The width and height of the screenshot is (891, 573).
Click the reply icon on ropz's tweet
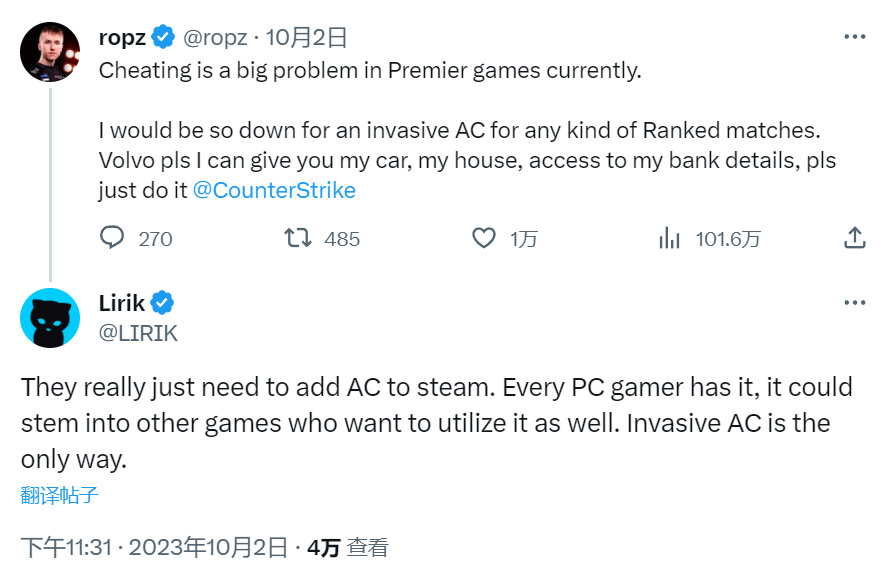tap(113, 238)
